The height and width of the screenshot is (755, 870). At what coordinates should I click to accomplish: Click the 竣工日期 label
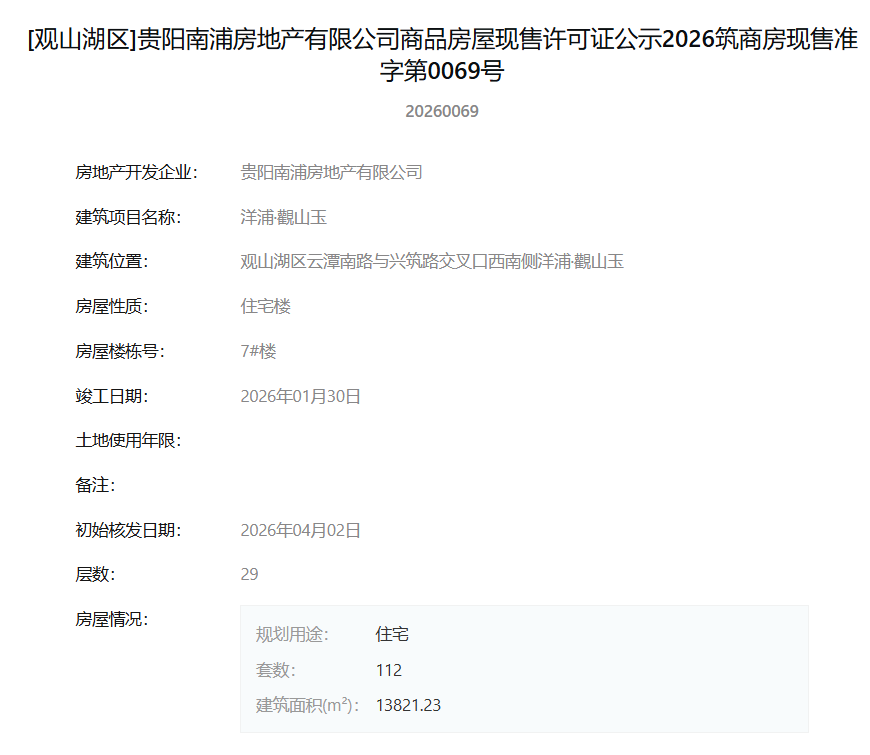tap(111, 396)
